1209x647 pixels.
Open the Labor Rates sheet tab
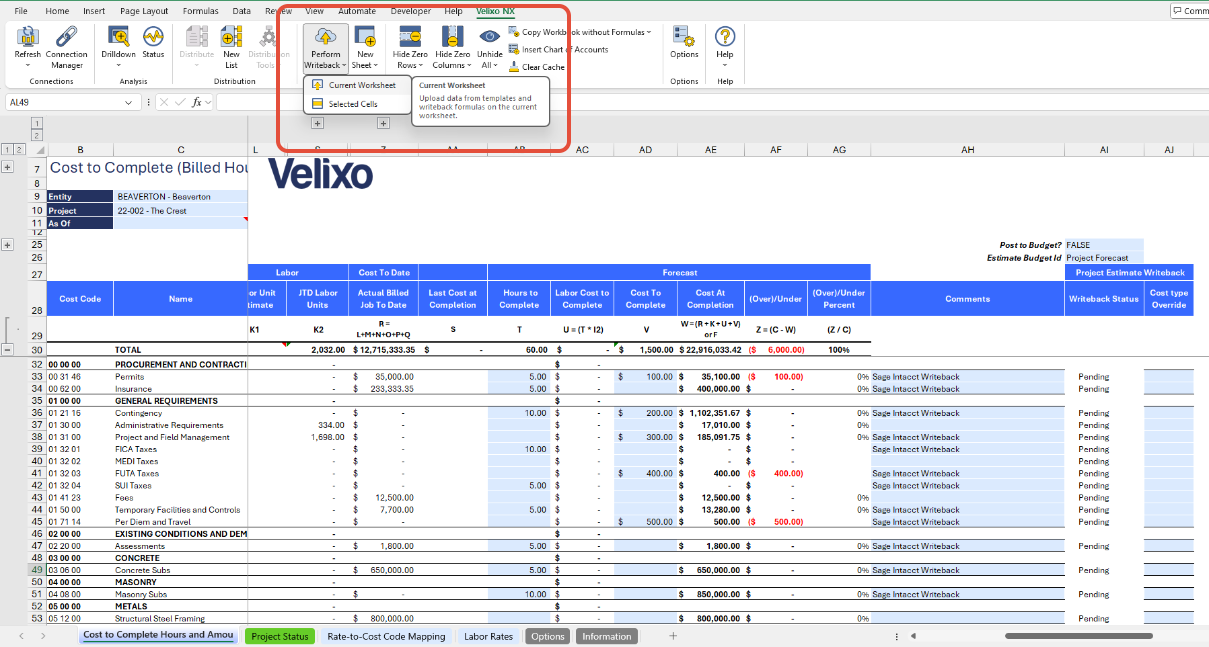(488, 636)
